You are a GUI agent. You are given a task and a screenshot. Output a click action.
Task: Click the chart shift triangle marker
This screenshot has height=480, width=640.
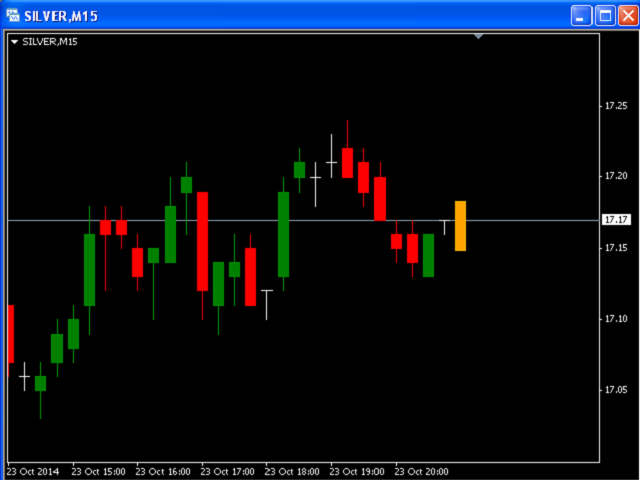click(x=478, y=37)
